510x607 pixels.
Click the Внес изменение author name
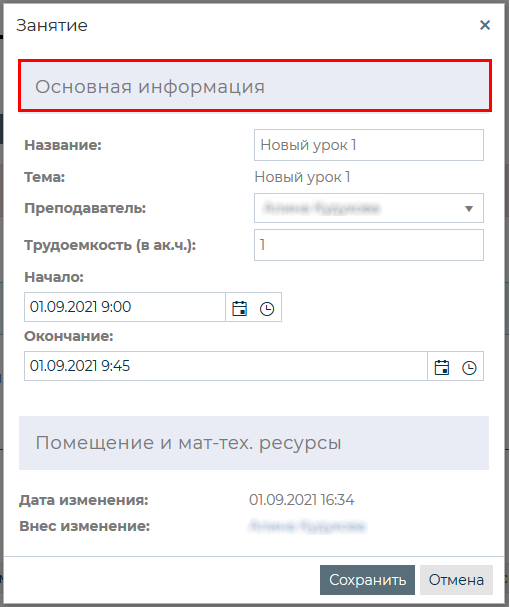tap(307, 526)
